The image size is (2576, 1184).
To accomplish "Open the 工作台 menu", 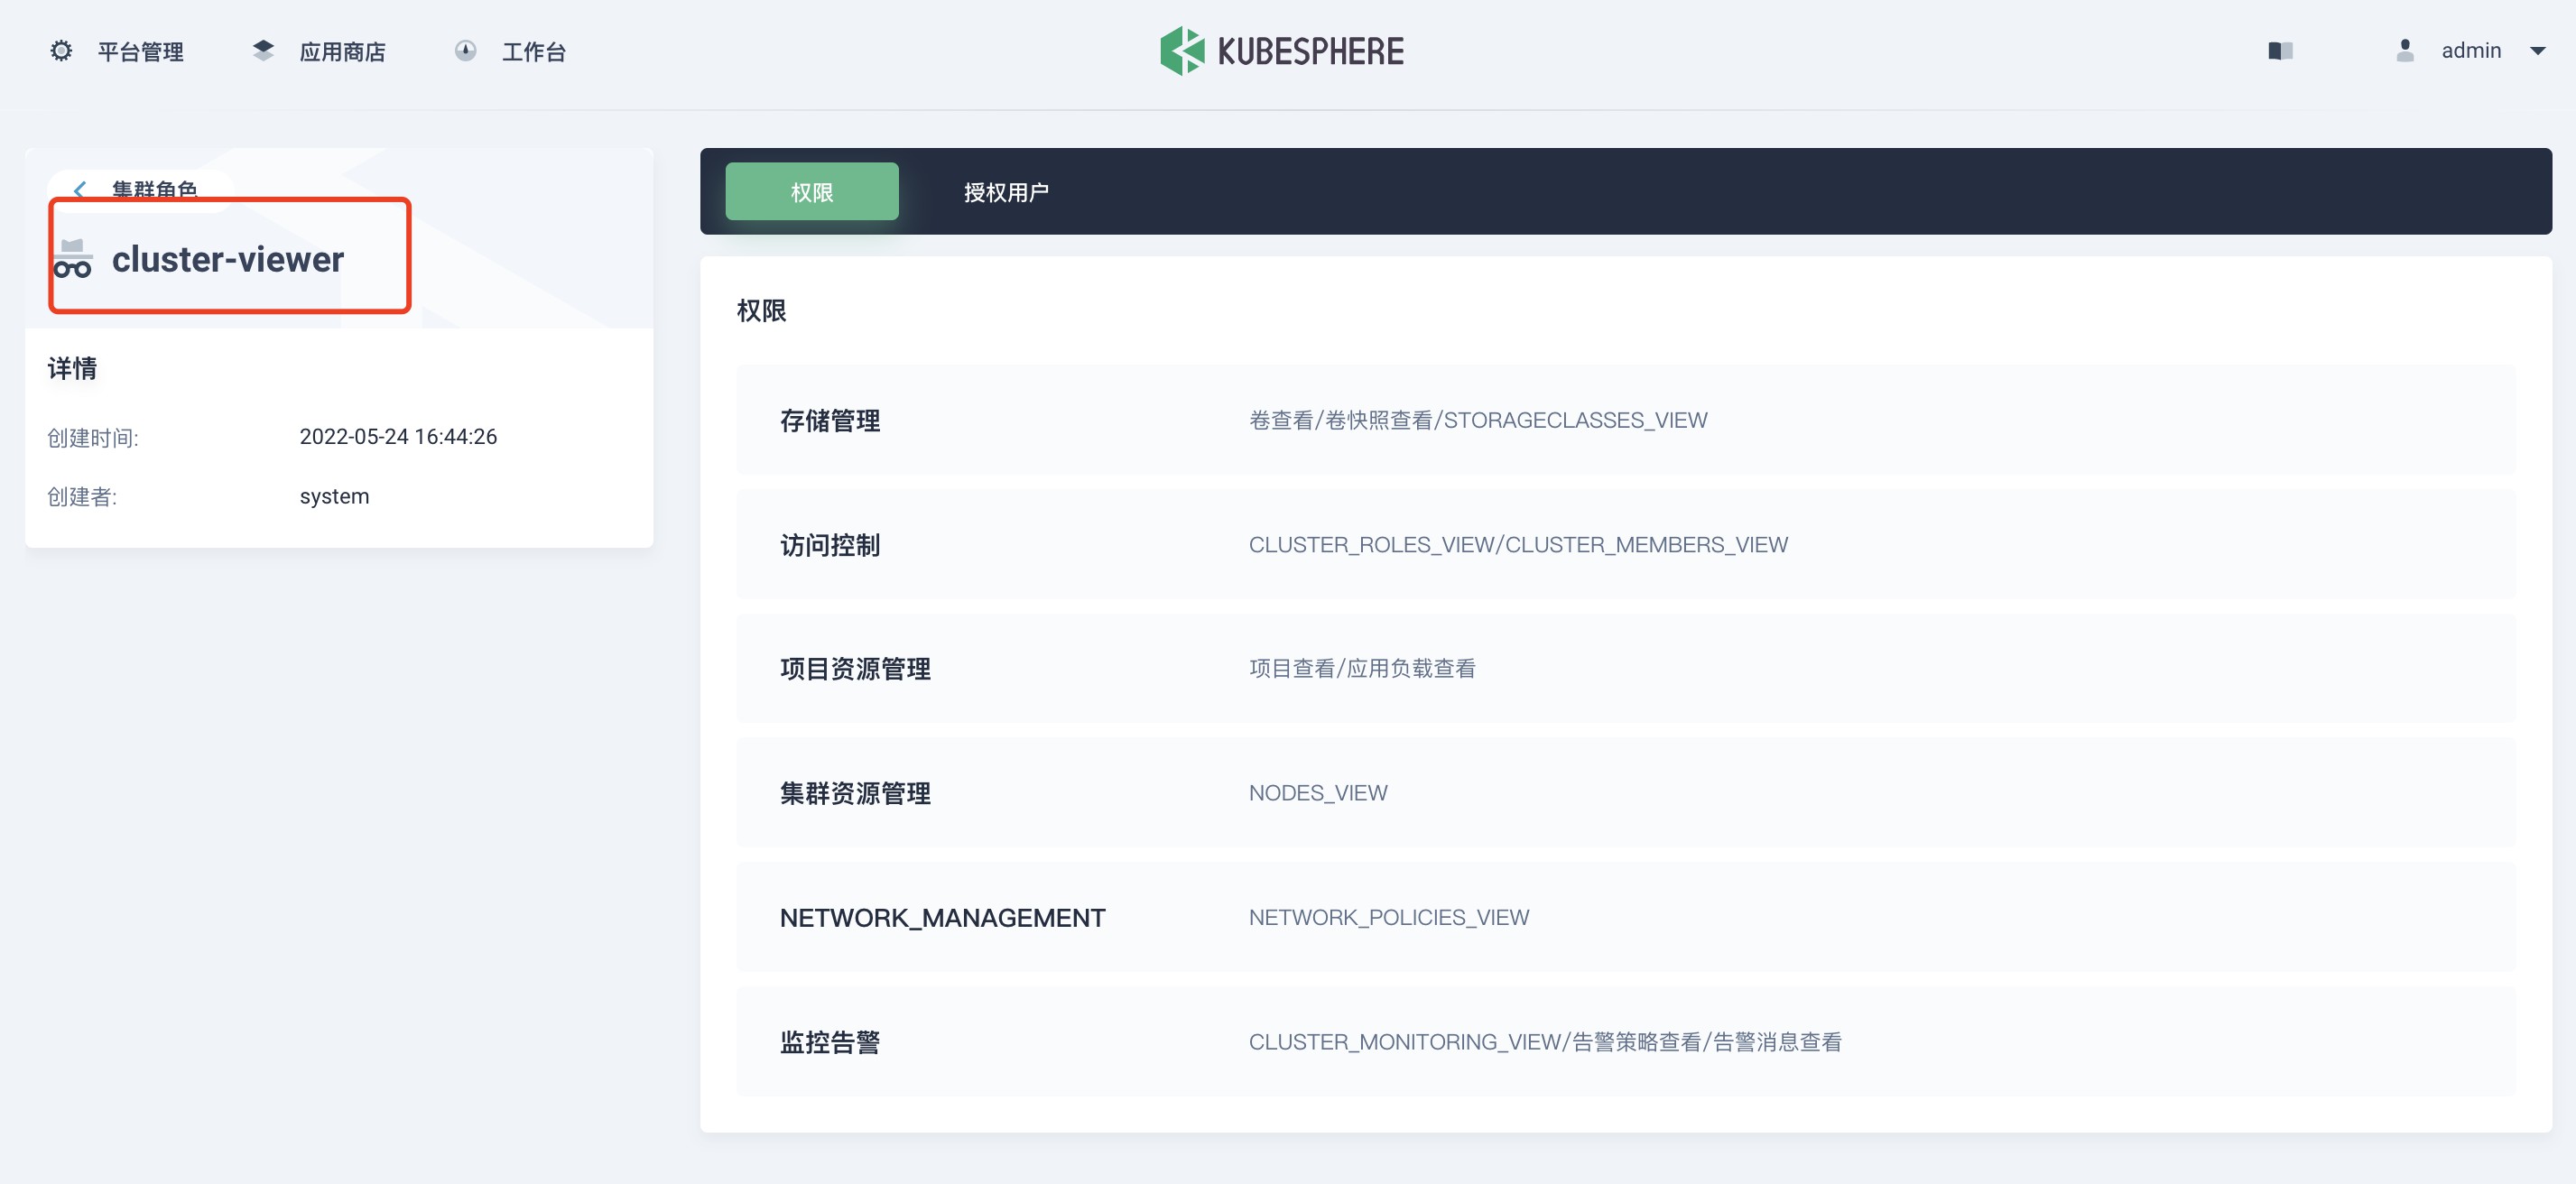I will tap(533, 52).
